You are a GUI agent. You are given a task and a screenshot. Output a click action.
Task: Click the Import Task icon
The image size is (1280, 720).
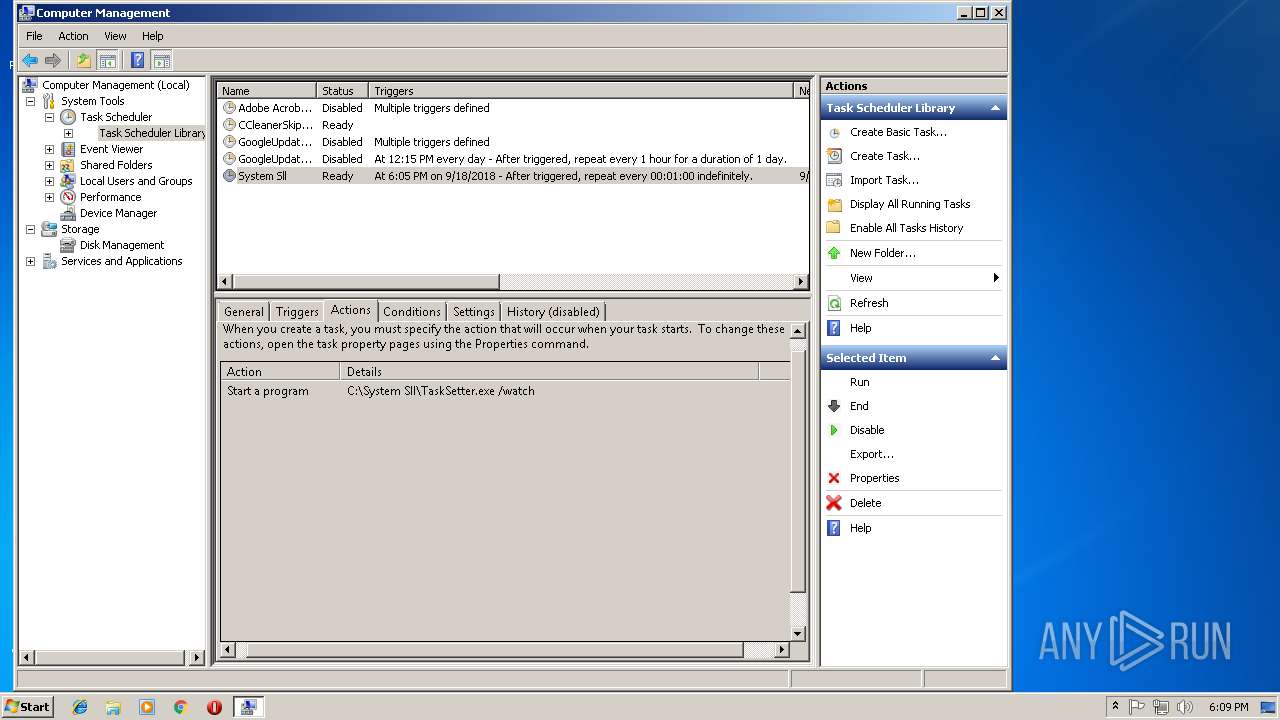(834, 180)
